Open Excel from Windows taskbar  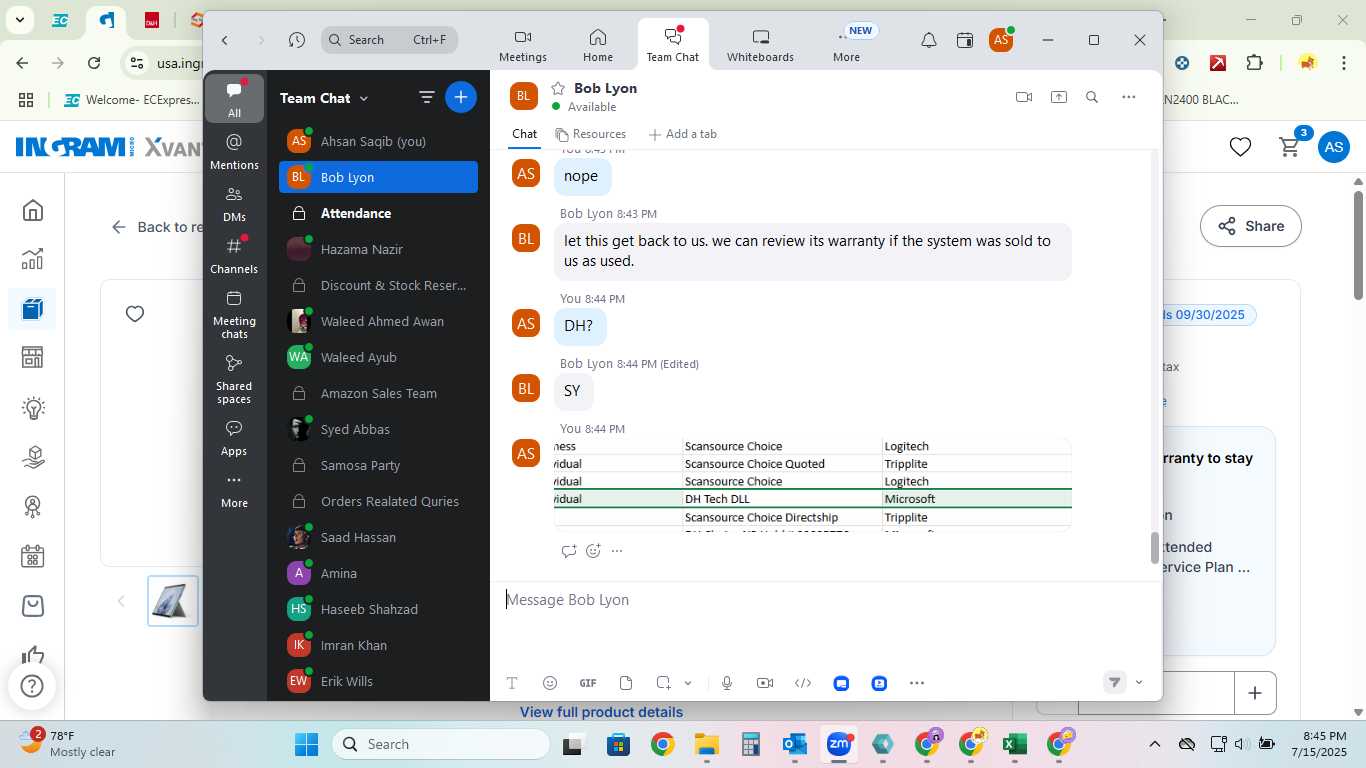click(1015, 744)
